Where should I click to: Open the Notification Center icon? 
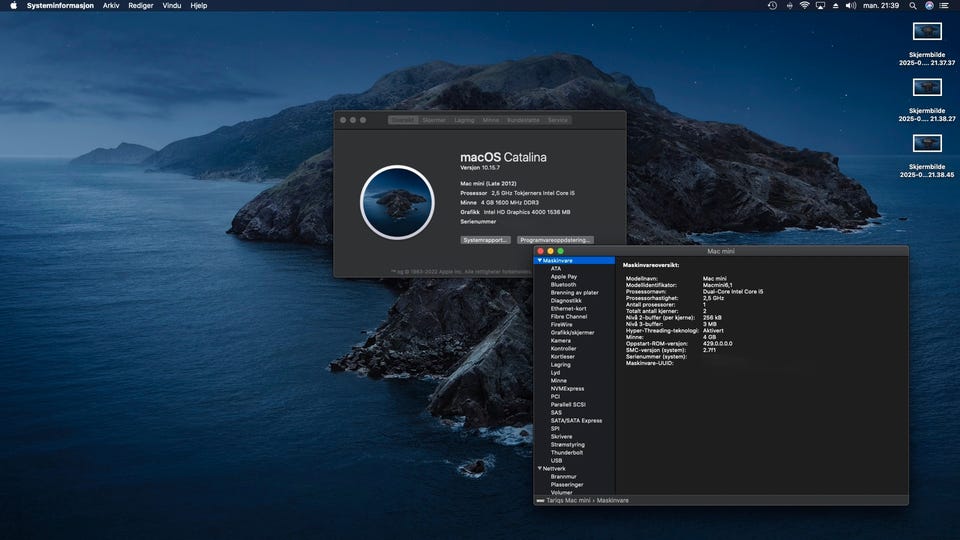pyautogui.click(x=945, y=6)
